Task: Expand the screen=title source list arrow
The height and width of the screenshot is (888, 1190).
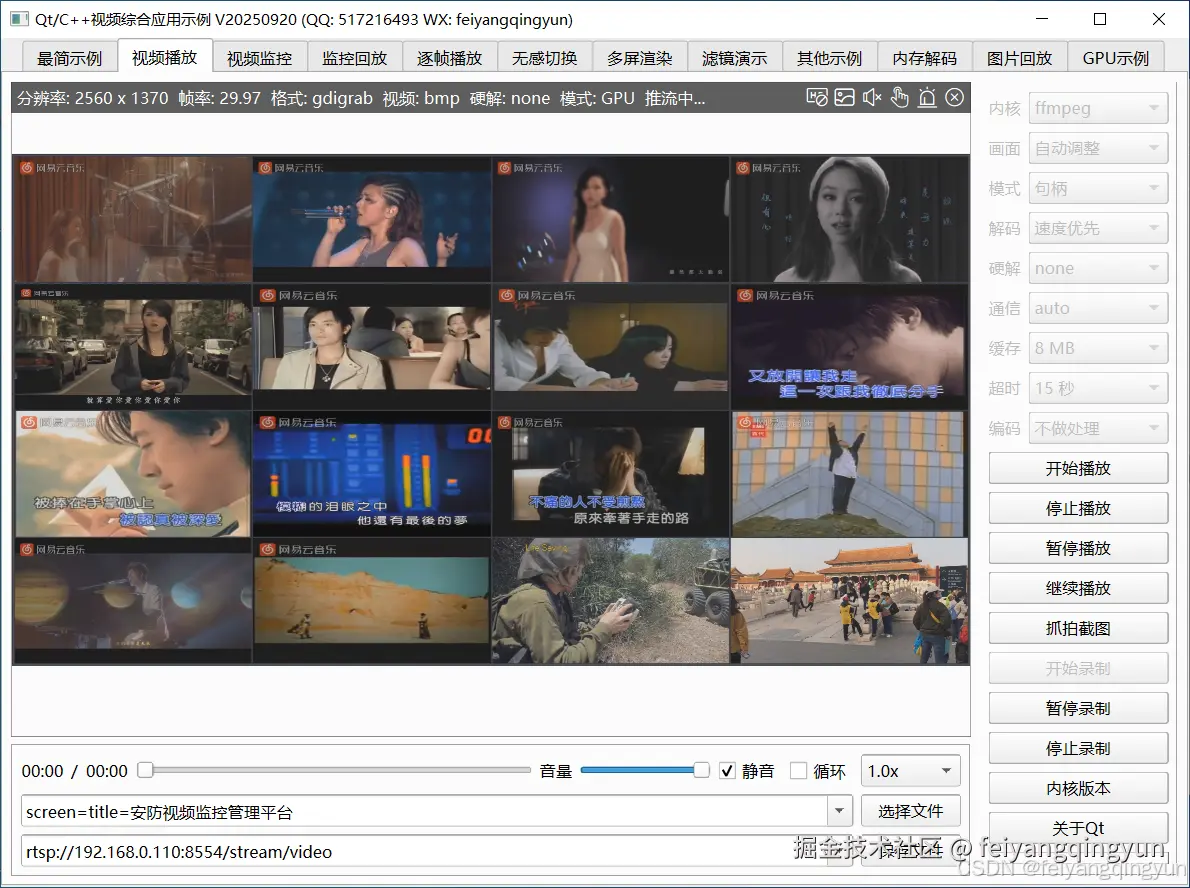Action: point(839,811)
